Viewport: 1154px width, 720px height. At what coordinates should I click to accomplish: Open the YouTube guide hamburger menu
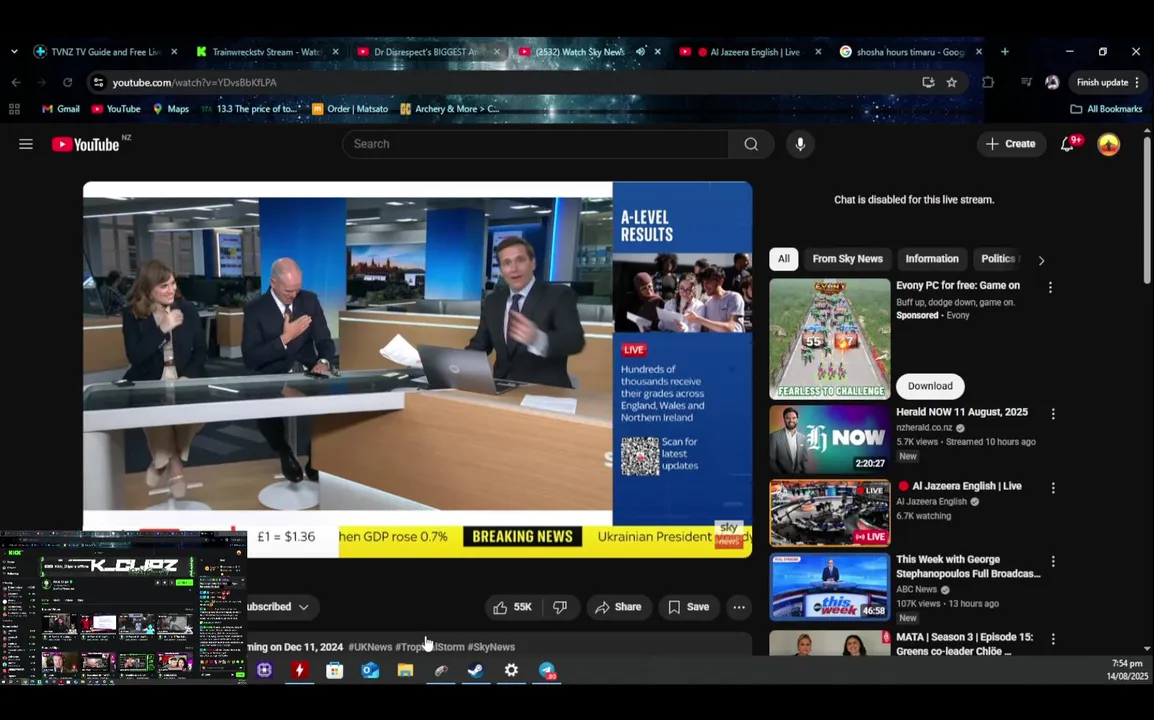pos(26,144)
